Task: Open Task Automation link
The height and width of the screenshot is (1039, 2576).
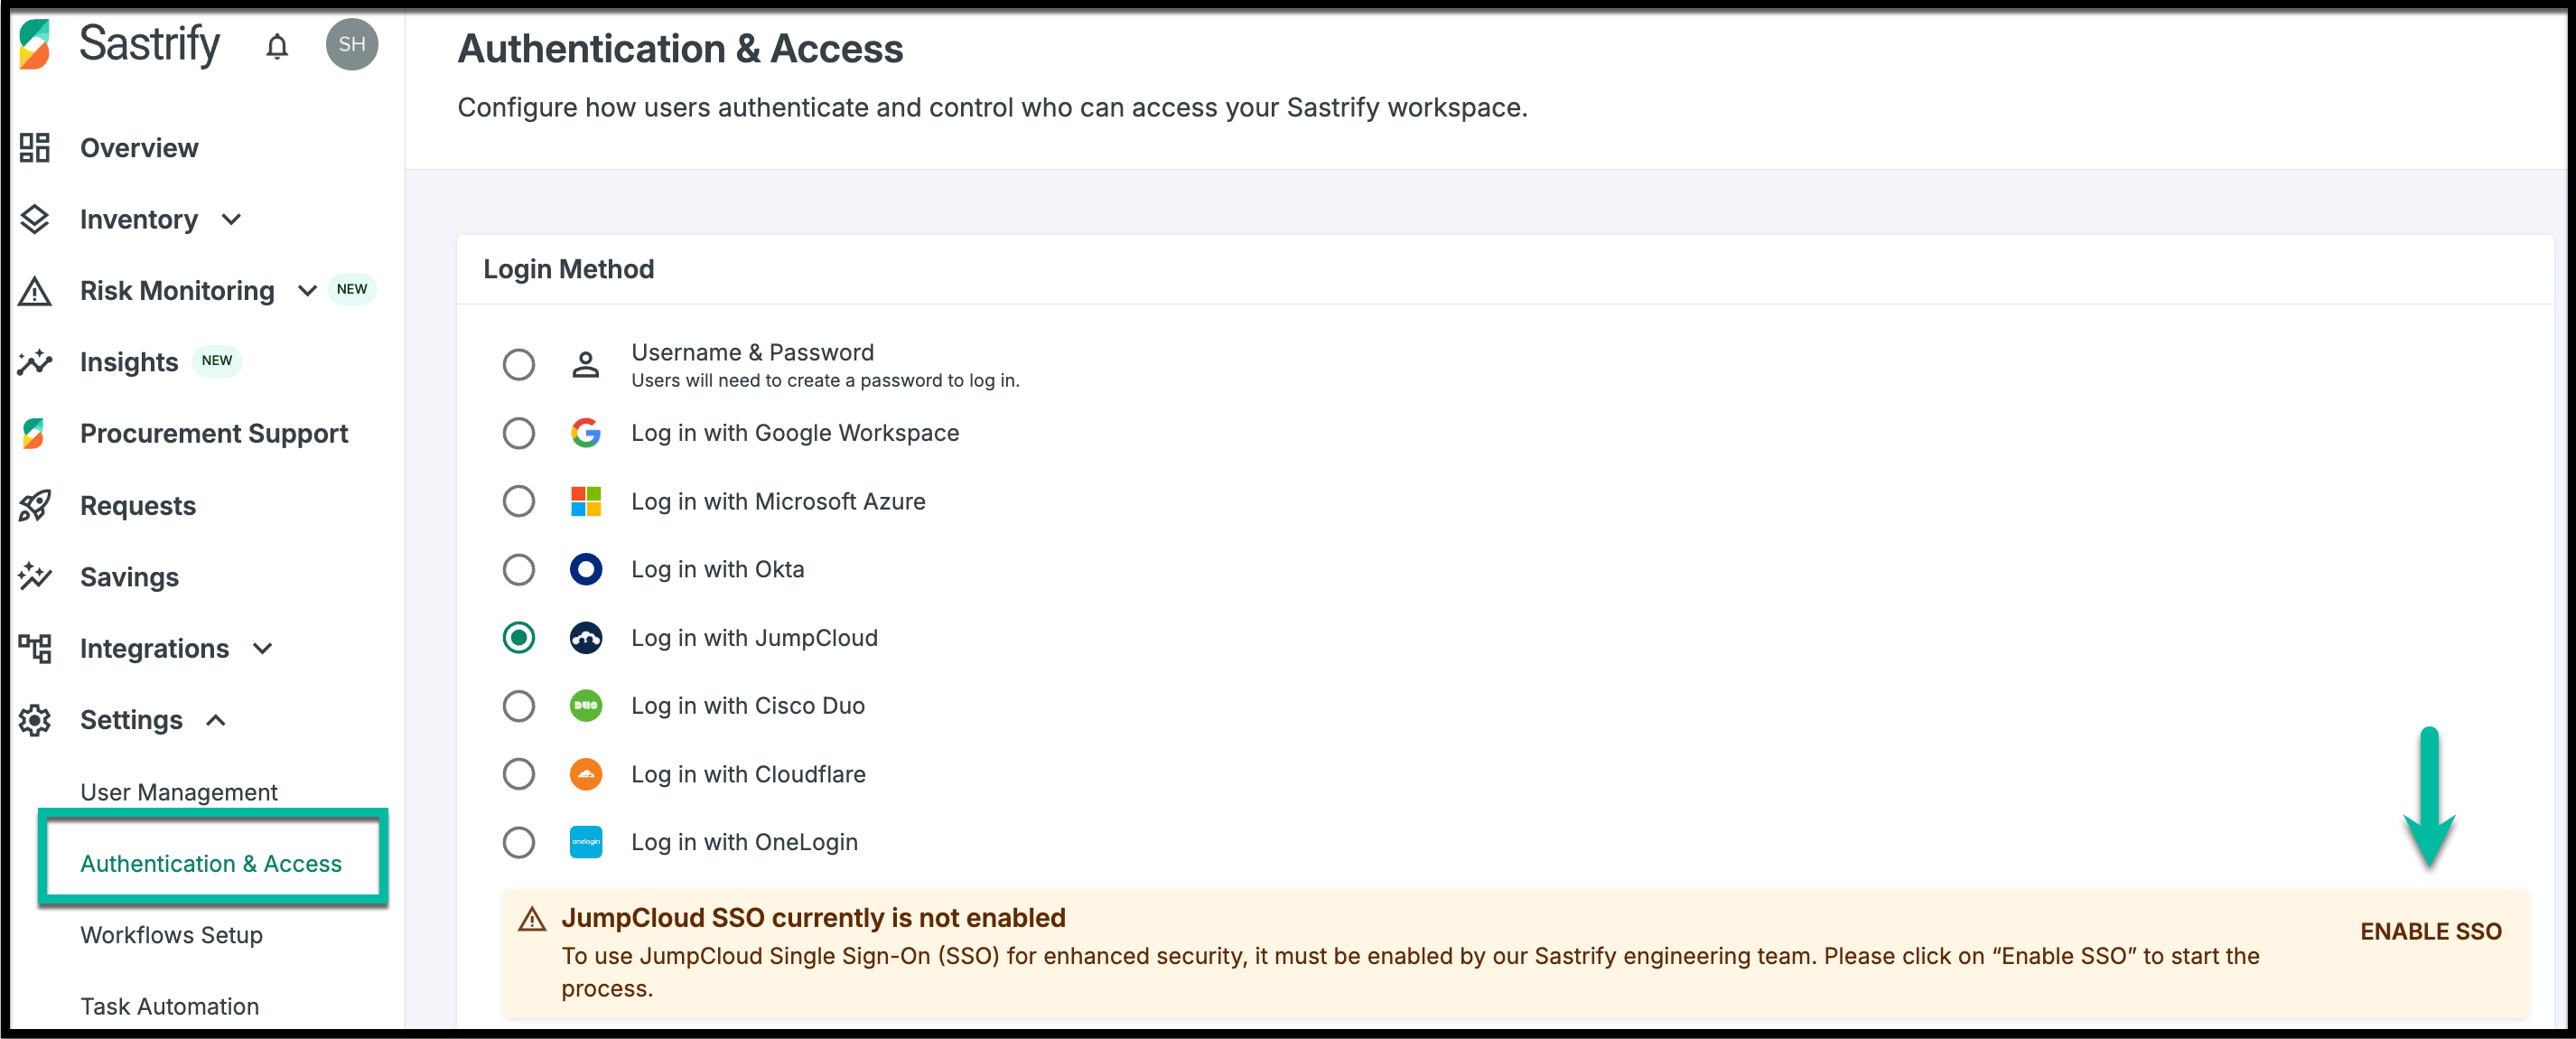Action: tap(169, 1006)
